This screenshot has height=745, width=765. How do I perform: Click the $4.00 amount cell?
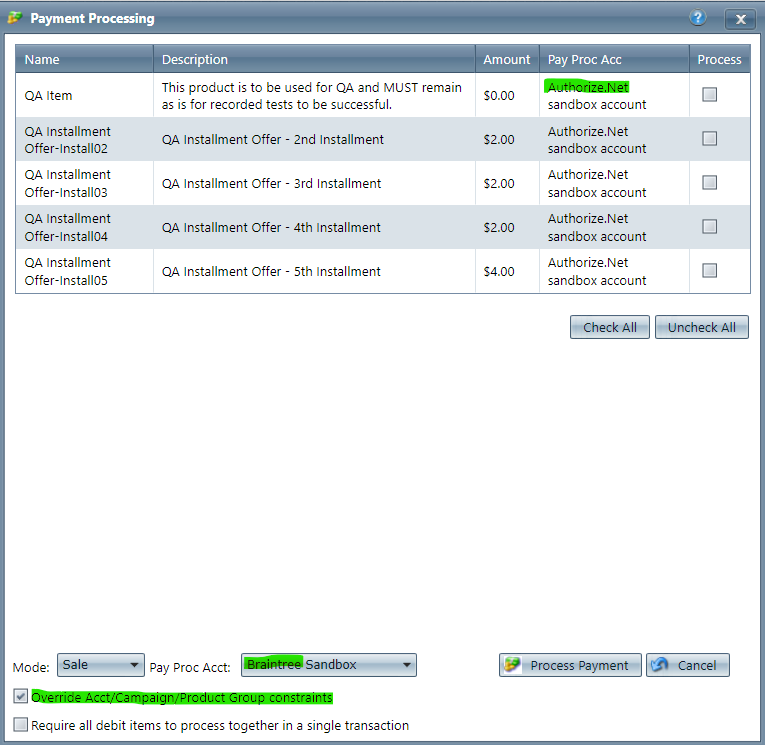pyautogui.click(x=507, y=271)
